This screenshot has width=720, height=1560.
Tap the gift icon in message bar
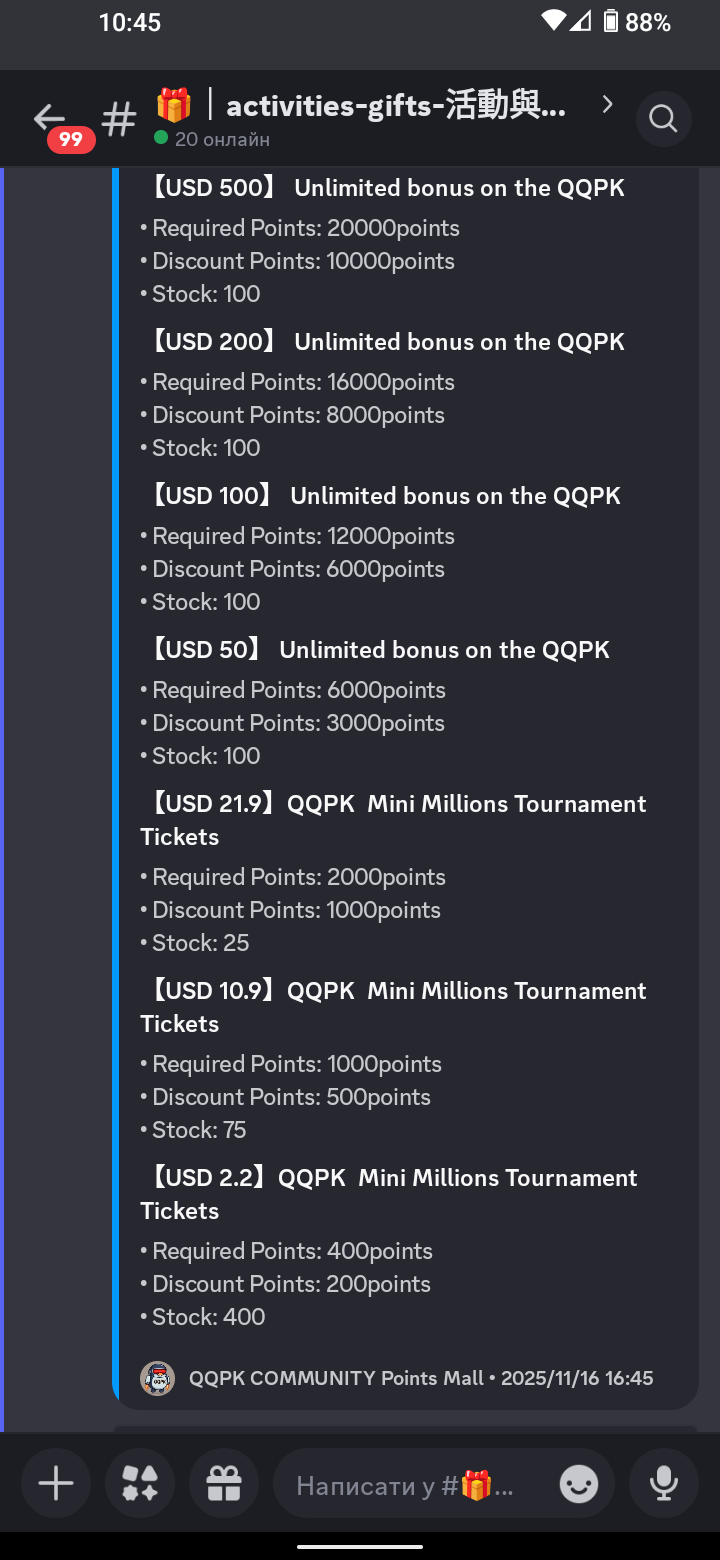point(224,1484)
